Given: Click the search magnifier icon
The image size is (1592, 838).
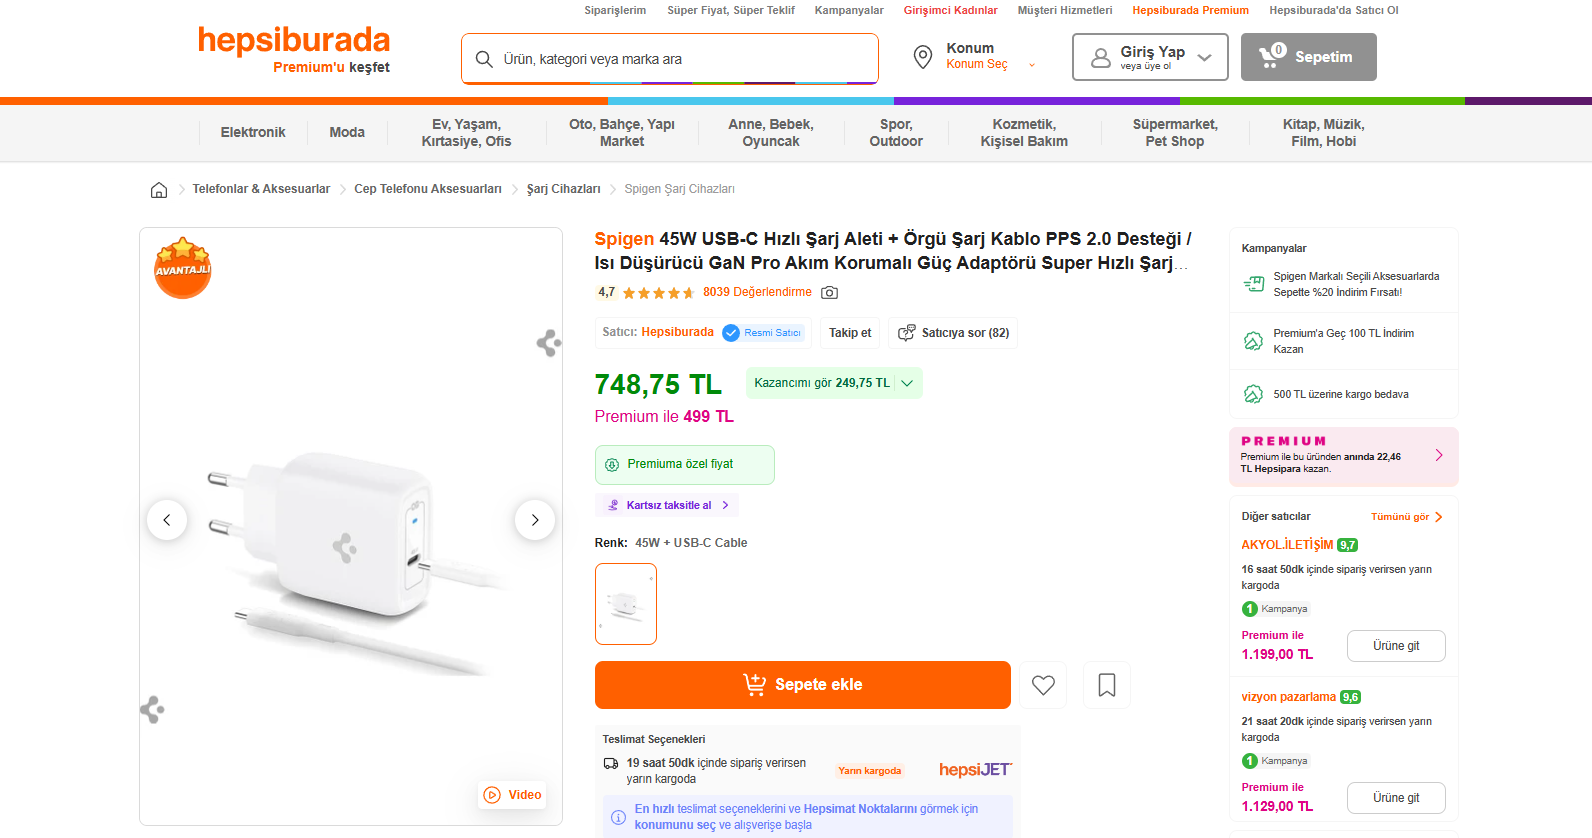Looking at the screenshot, I should pos(484,59).
